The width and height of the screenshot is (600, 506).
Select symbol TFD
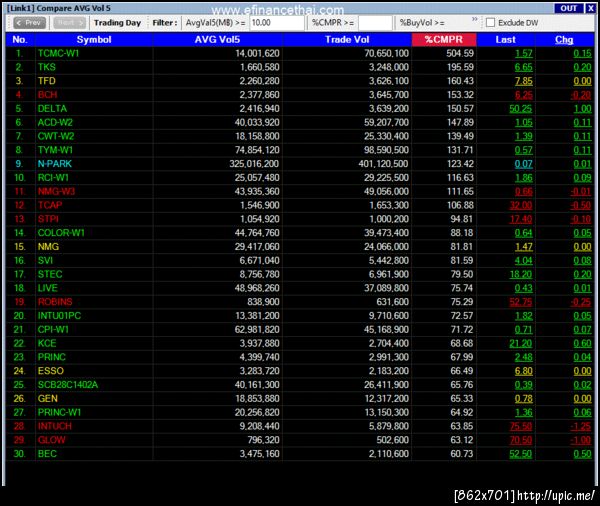point(47,81)
